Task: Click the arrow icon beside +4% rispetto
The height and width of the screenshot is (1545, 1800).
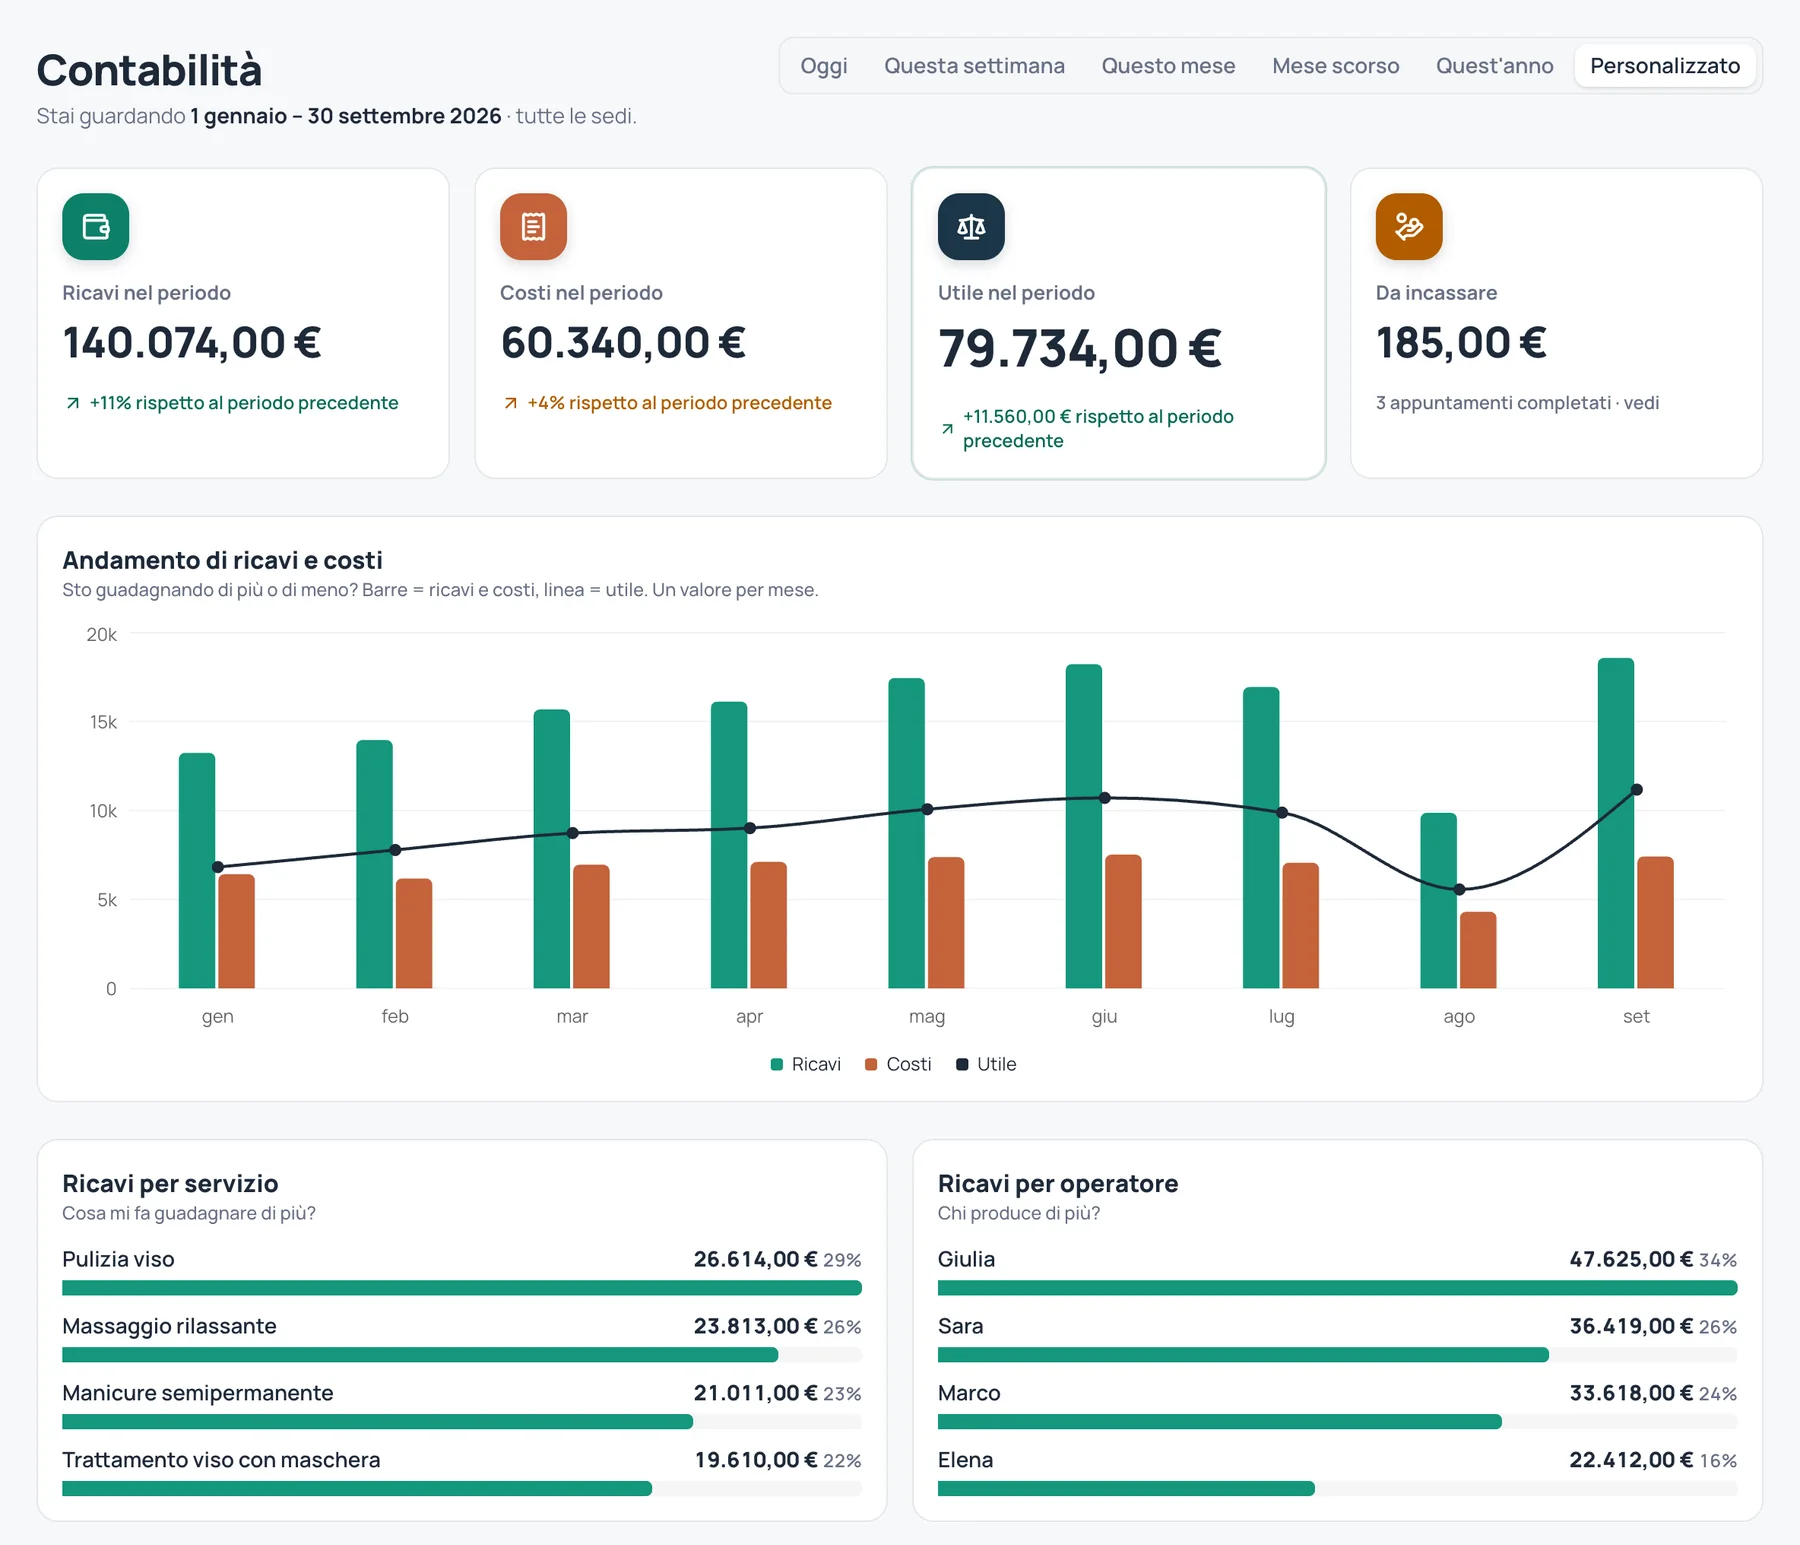Action: click(x=511, y=403)
